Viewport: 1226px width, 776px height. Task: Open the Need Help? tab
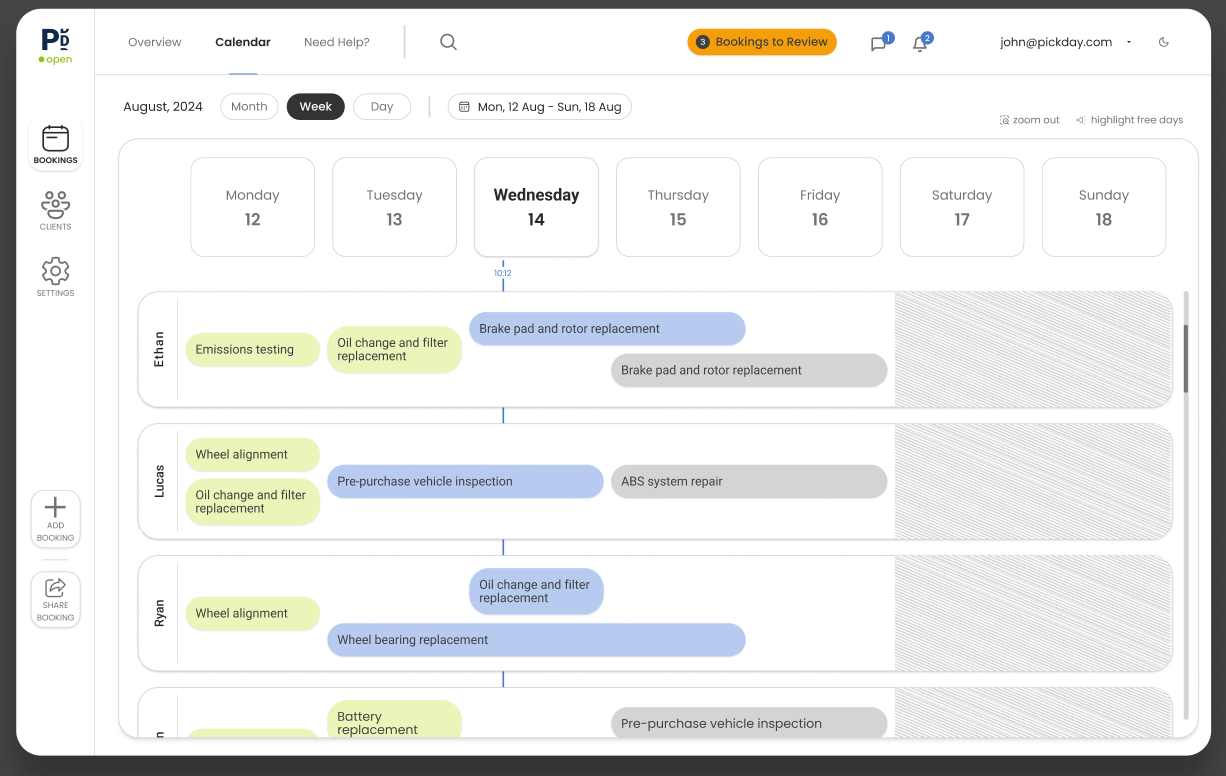(337, 42)
